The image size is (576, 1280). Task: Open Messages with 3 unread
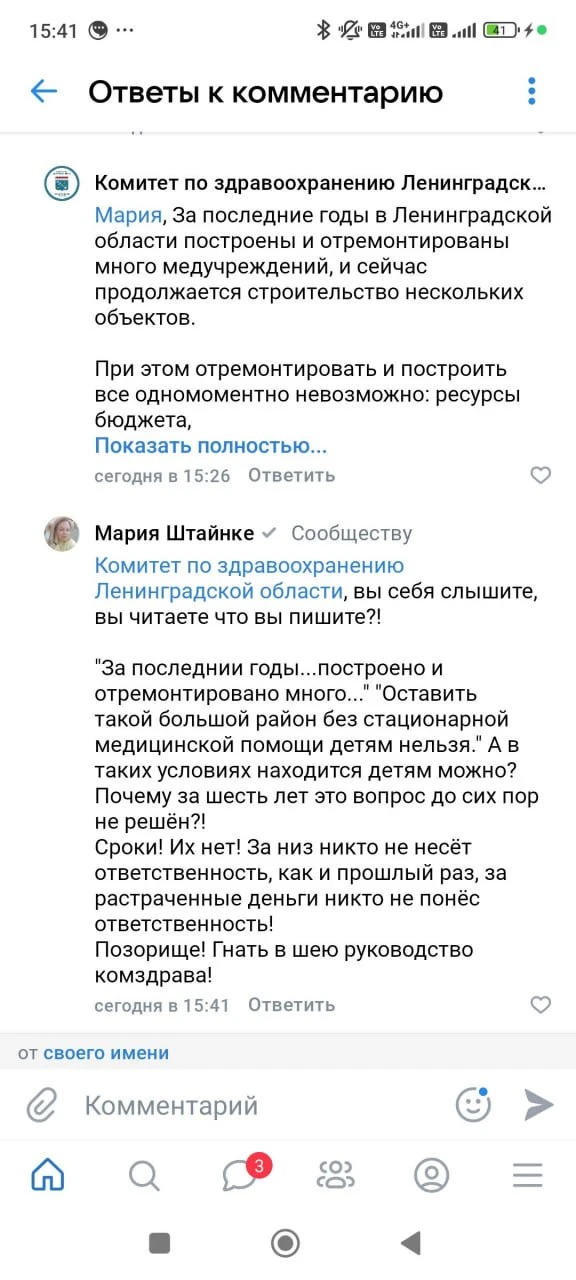(241, 1174)
